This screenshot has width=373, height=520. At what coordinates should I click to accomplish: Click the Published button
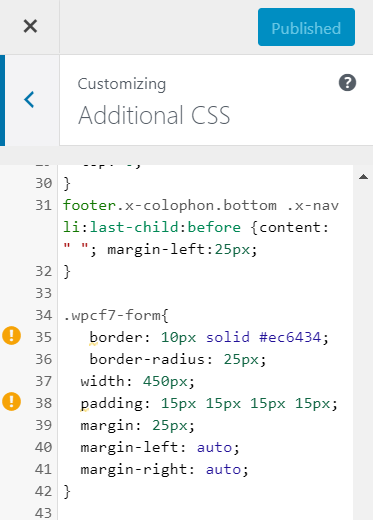[x=306, y=27]
